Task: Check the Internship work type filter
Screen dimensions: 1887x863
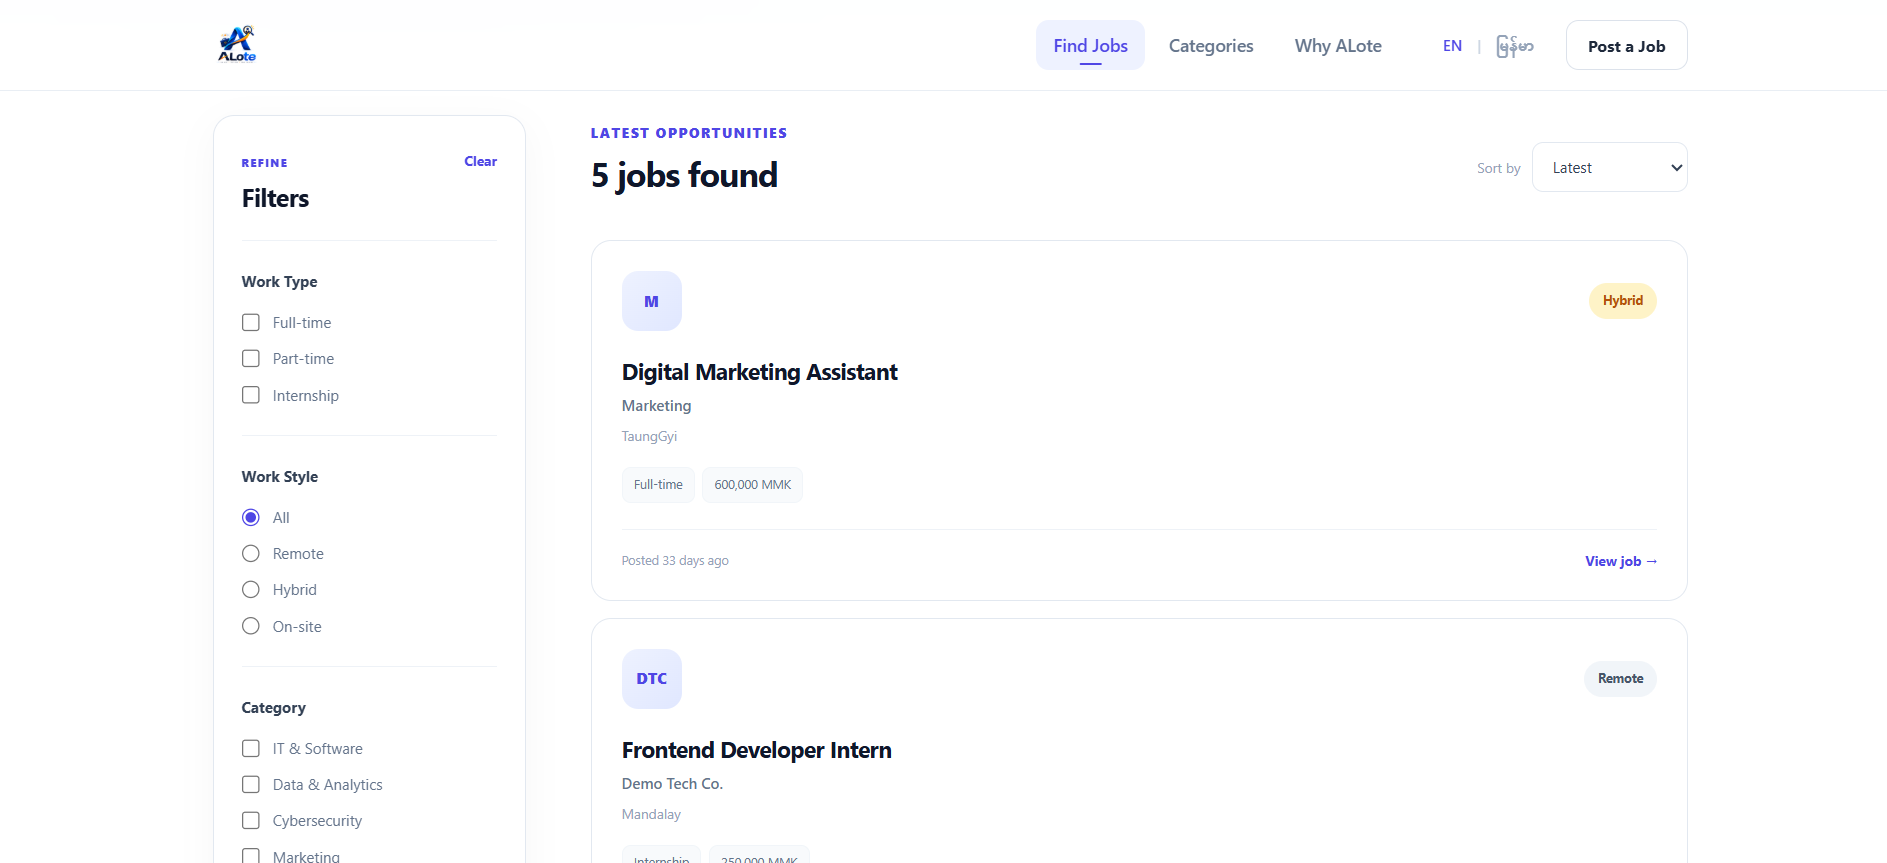Action: [251, 395]
